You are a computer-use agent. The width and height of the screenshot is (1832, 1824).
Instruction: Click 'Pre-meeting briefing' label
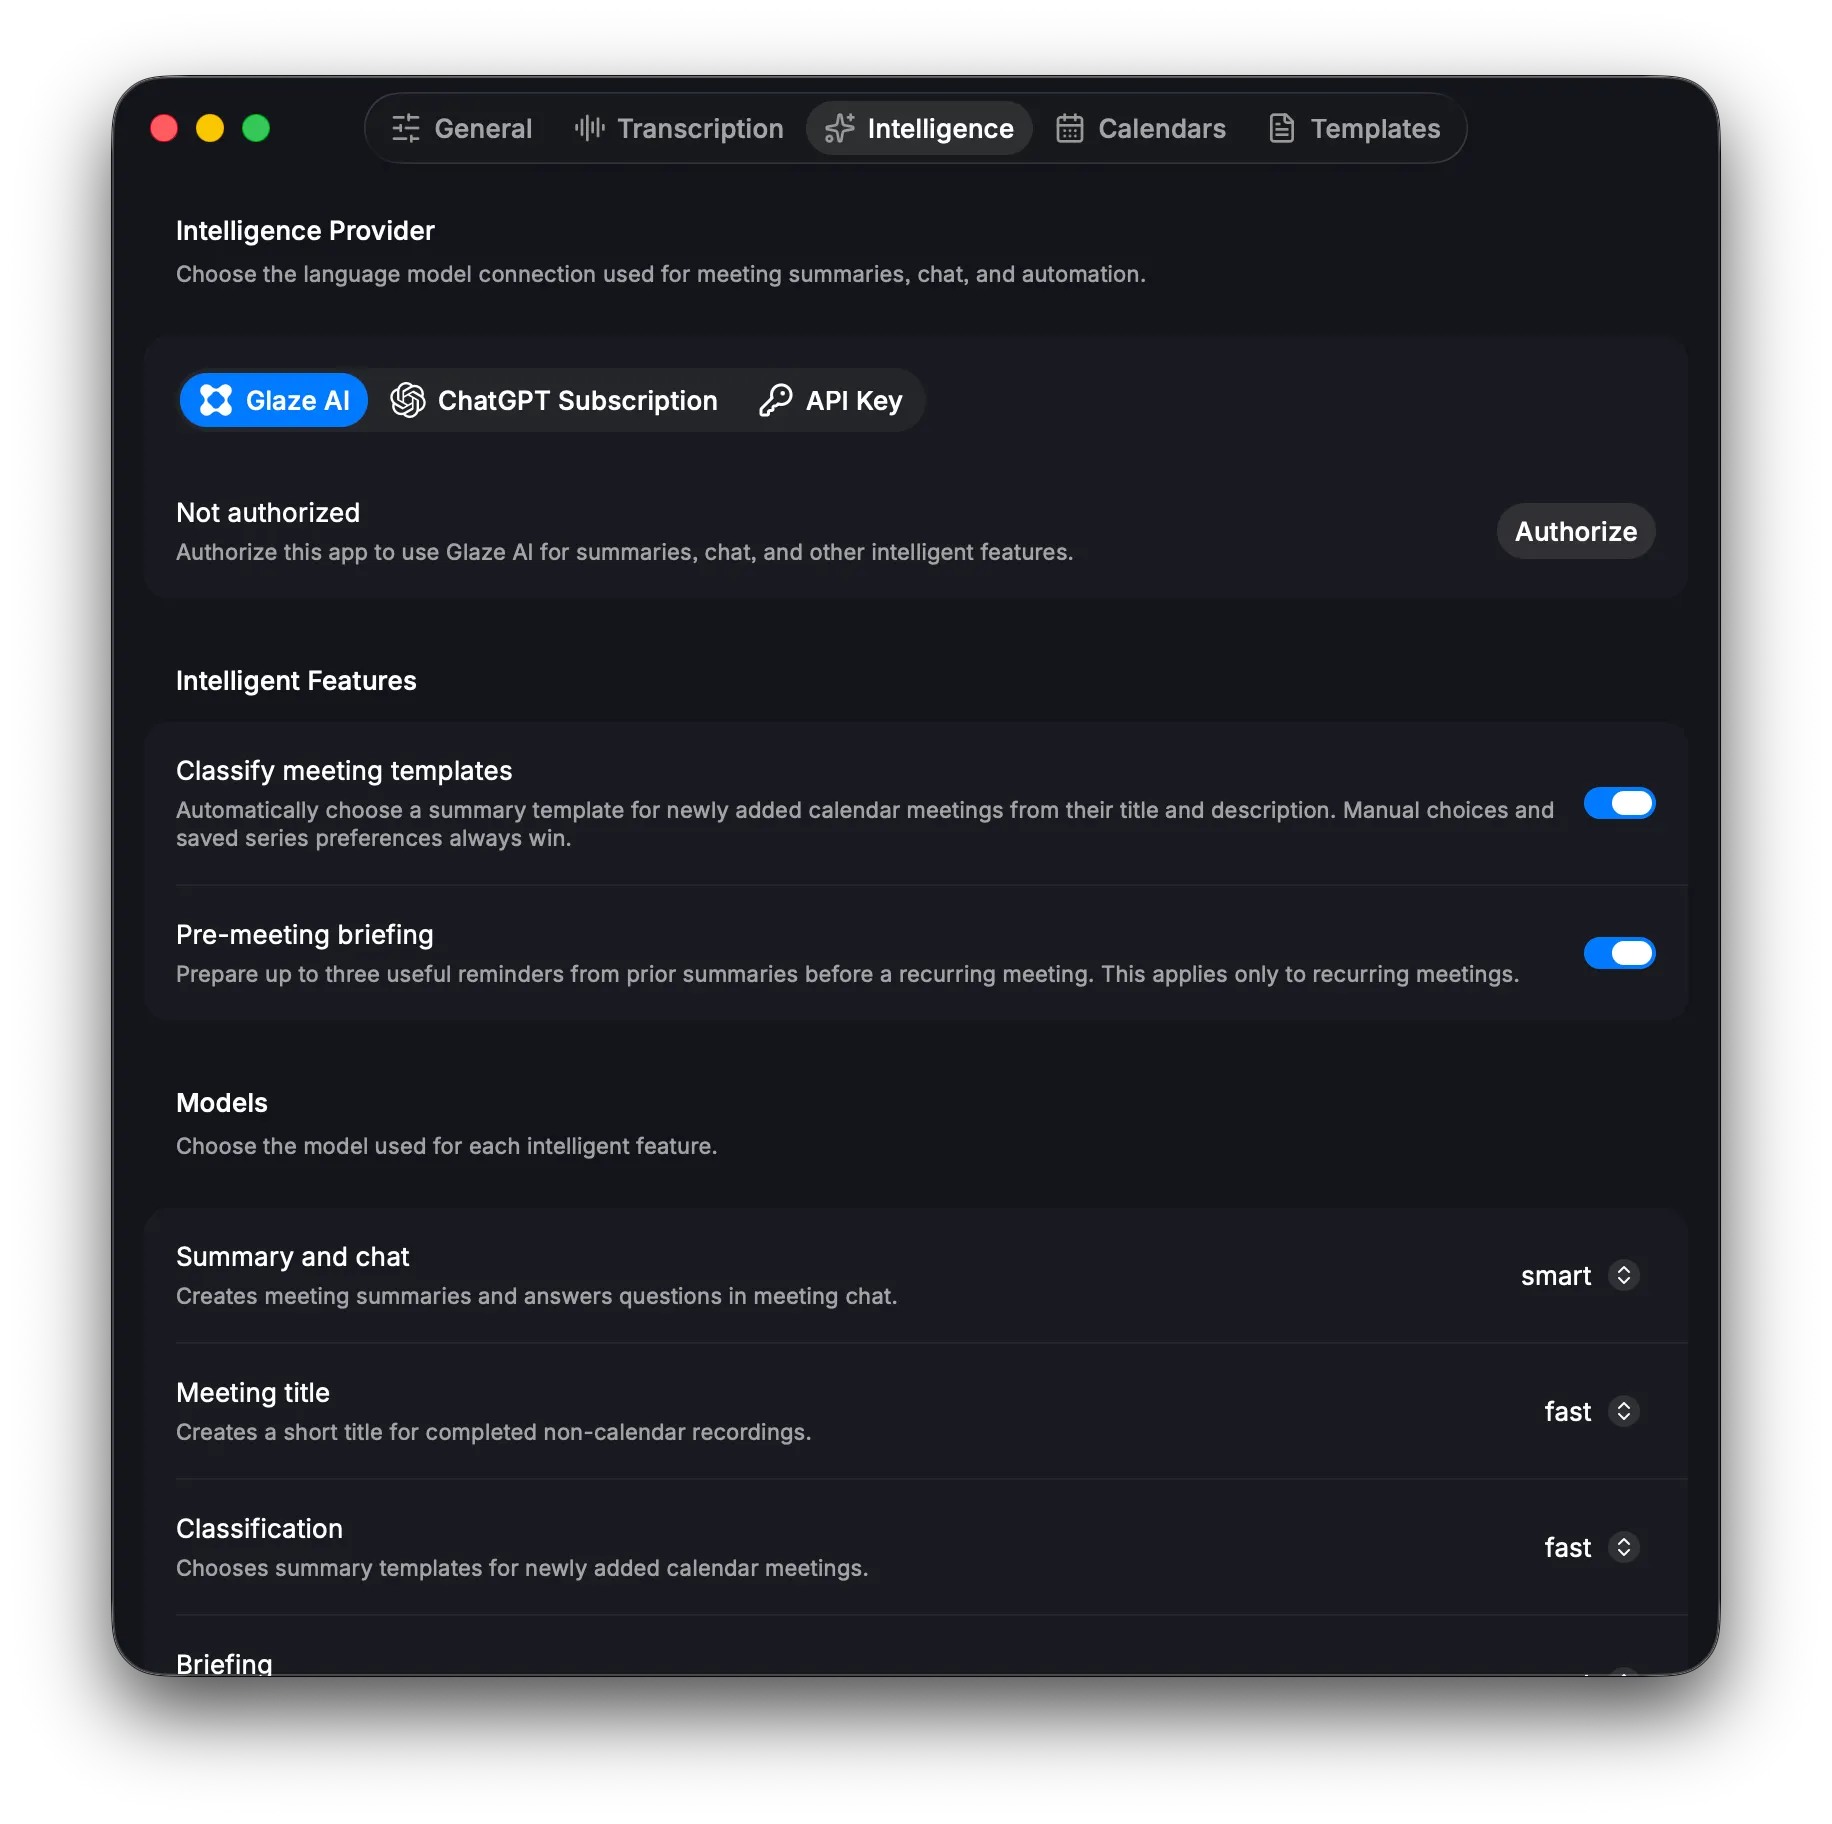(x=305, y=934)
